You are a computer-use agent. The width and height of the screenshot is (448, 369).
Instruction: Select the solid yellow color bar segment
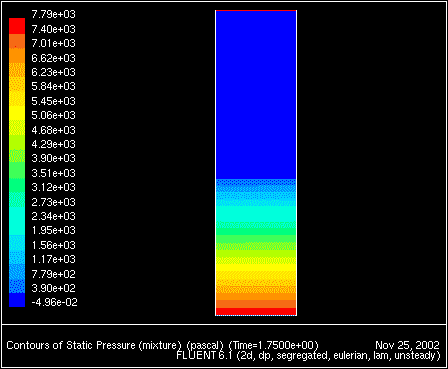17,113
